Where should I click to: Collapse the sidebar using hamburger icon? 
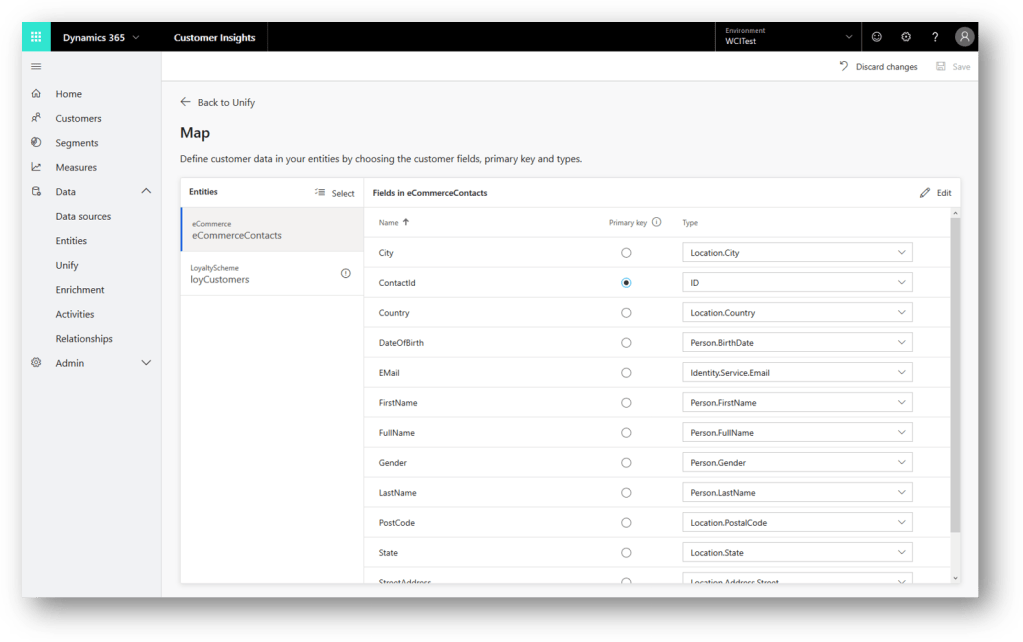coord(36,67)
